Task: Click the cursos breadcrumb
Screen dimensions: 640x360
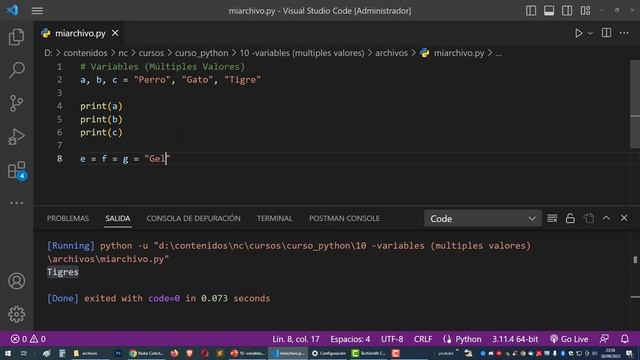Action: point(151,53)
